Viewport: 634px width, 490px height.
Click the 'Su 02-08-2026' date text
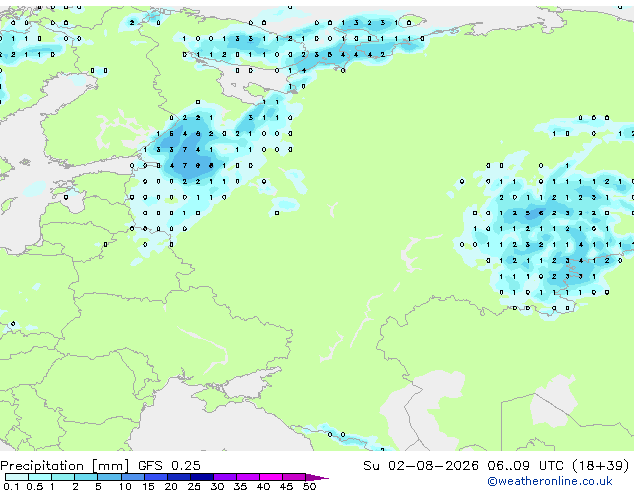pos(421,466)
